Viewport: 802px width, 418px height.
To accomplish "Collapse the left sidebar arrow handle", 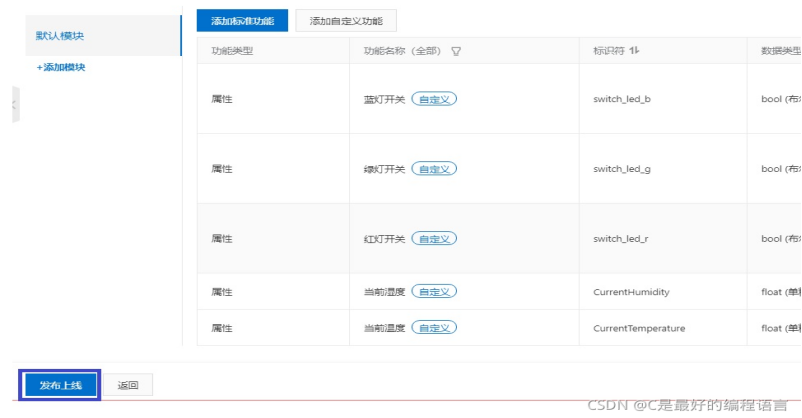I will point(15,104).
